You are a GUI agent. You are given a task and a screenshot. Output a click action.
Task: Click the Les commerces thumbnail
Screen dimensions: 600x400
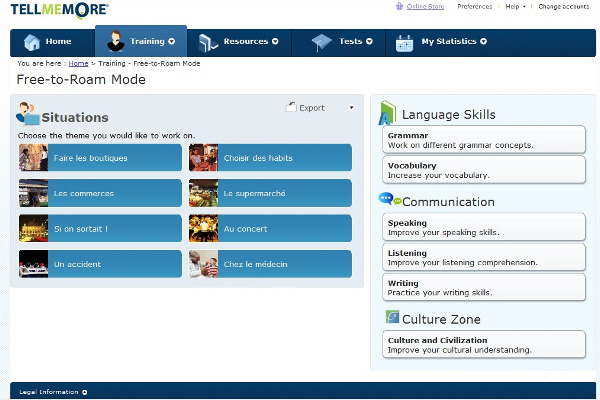click(x=34, y=193)
